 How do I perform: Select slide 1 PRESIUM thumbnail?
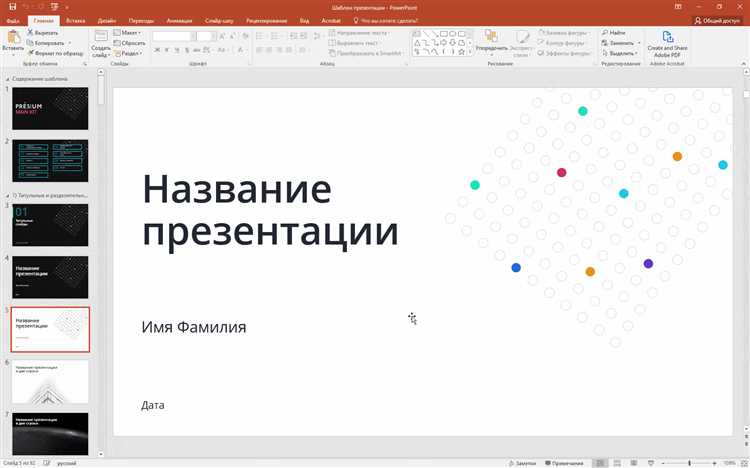pyautogui.click(x=50, y=109)
